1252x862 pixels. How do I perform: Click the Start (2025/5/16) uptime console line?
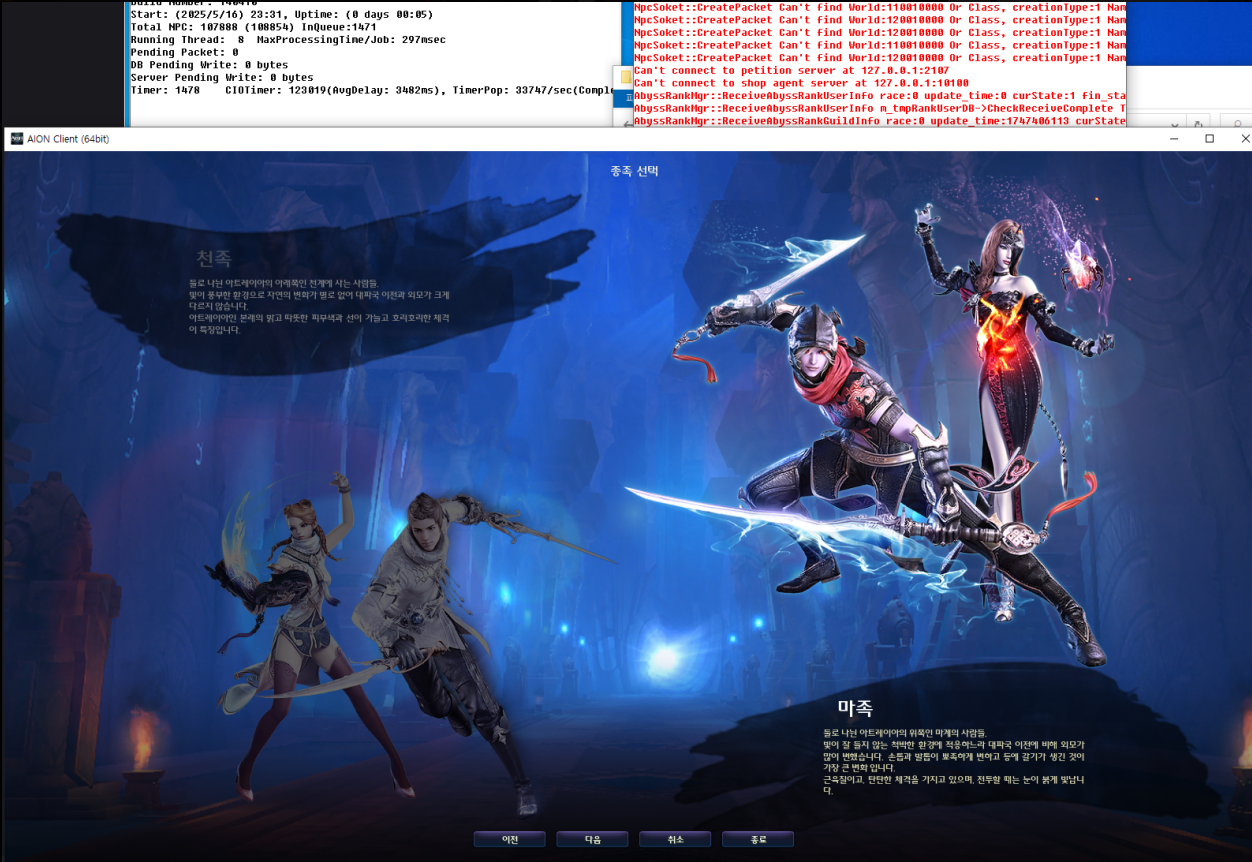click(282, 14)
